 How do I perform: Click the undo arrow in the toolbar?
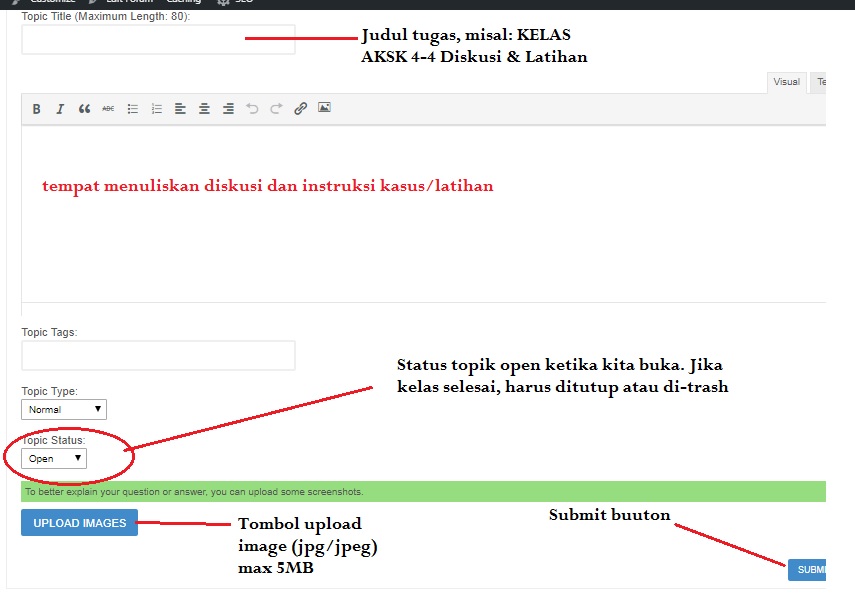252,109
